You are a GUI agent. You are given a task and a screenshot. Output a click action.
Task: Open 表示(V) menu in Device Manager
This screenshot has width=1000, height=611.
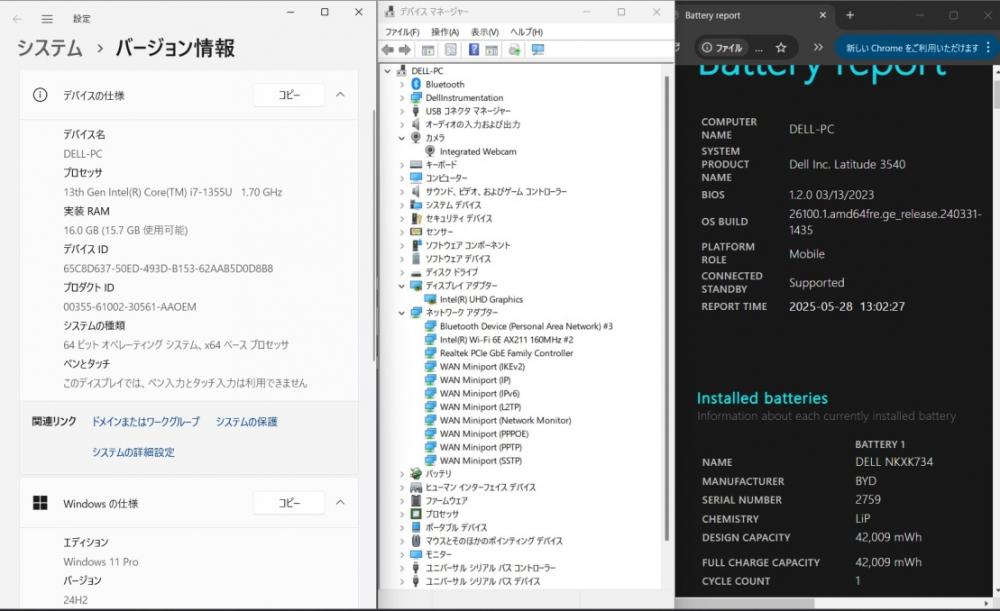point(485,32)
